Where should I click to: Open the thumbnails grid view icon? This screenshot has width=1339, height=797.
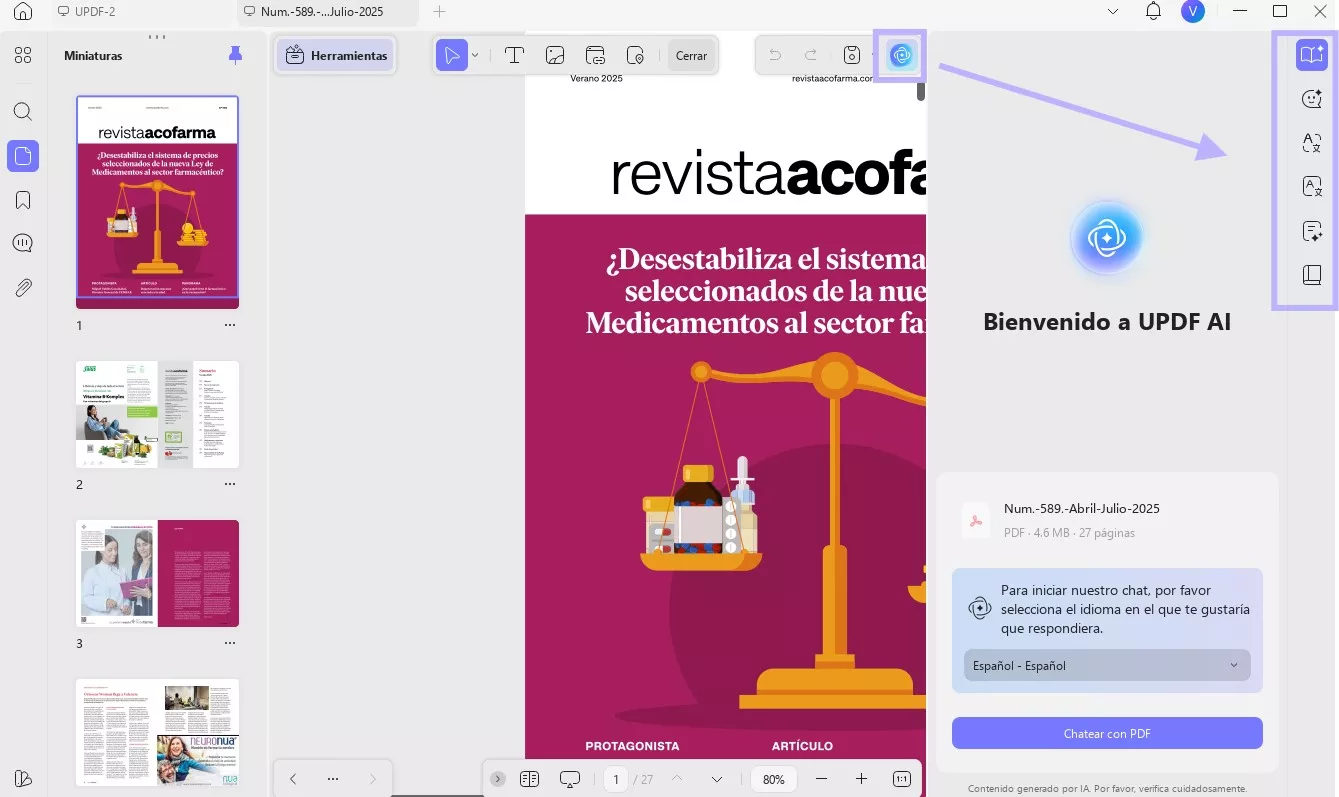pyautogui.click(x=23, y=56)
